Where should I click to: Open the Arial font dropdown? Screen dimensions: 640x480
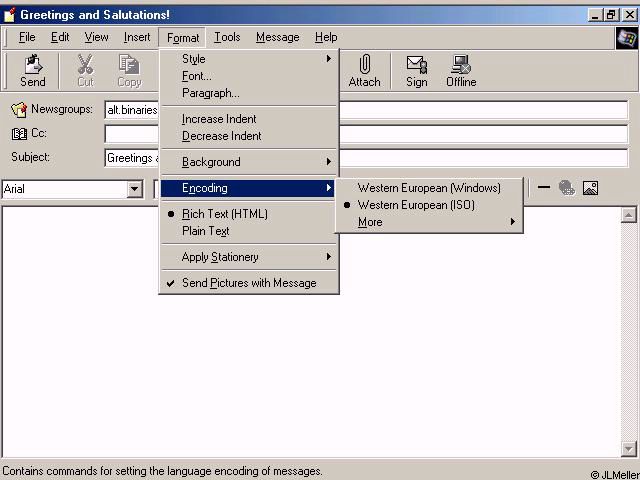tap(134, 189)
